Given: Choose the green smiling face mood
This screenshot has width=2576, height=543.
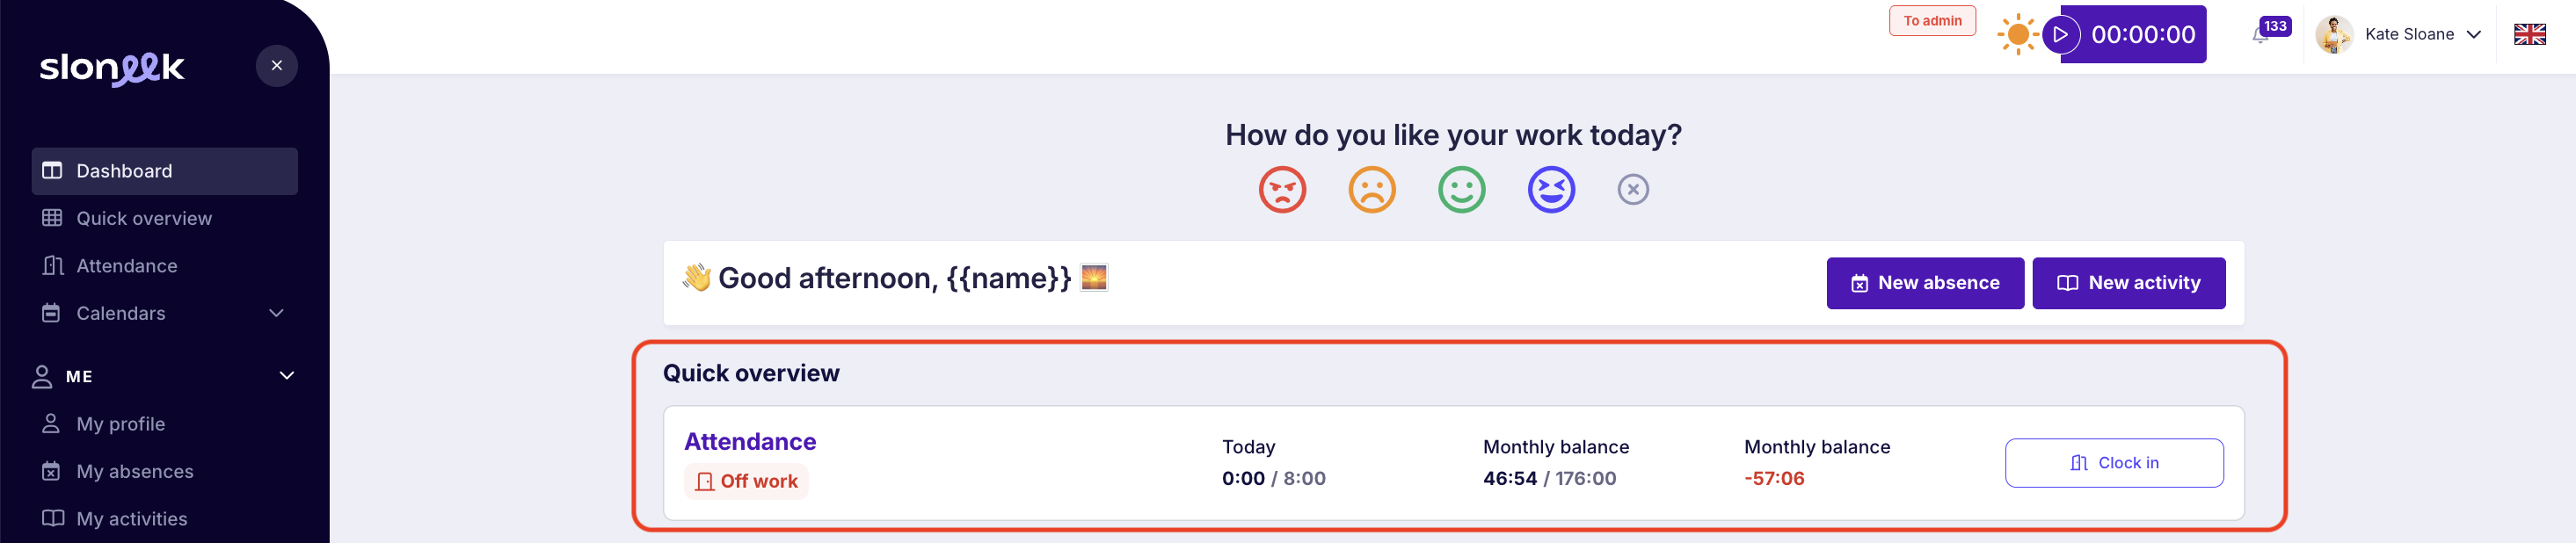Looking at the screenshot, I should [1462, 189].
